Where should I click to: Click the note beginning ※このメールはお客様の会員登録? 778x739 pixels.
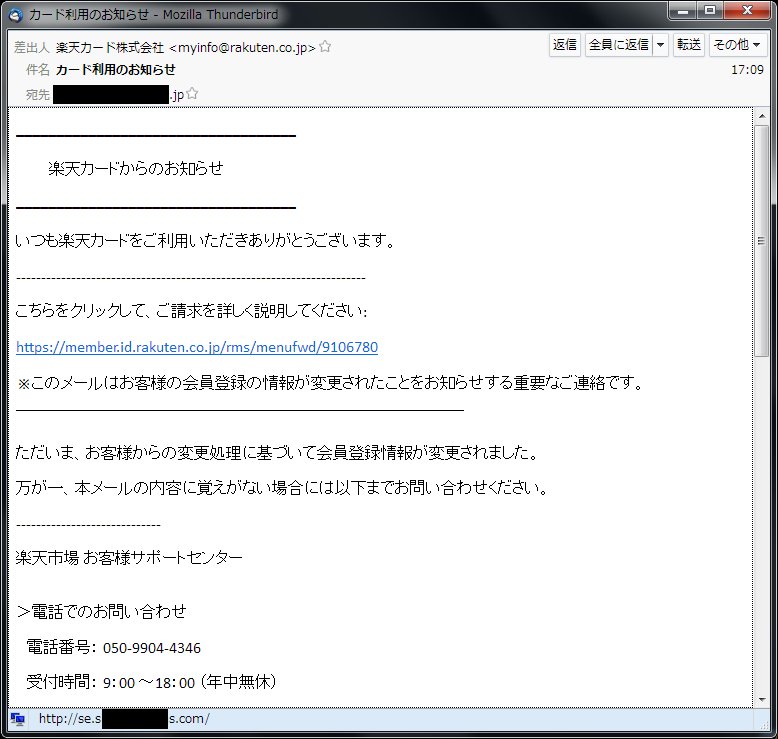coord(330,383)
